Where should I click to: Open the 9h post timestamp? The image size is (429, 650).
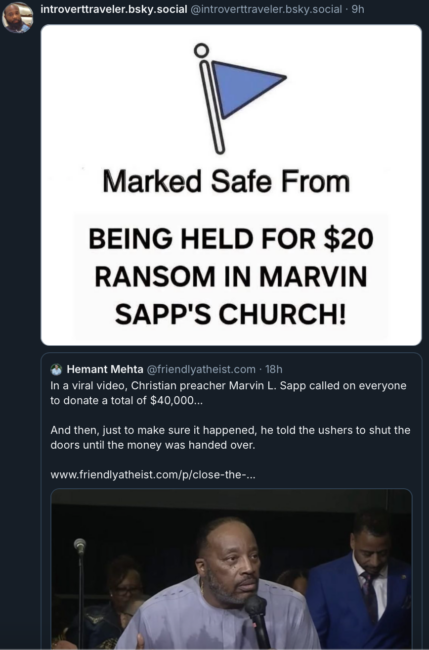click(x=358, y=9)
